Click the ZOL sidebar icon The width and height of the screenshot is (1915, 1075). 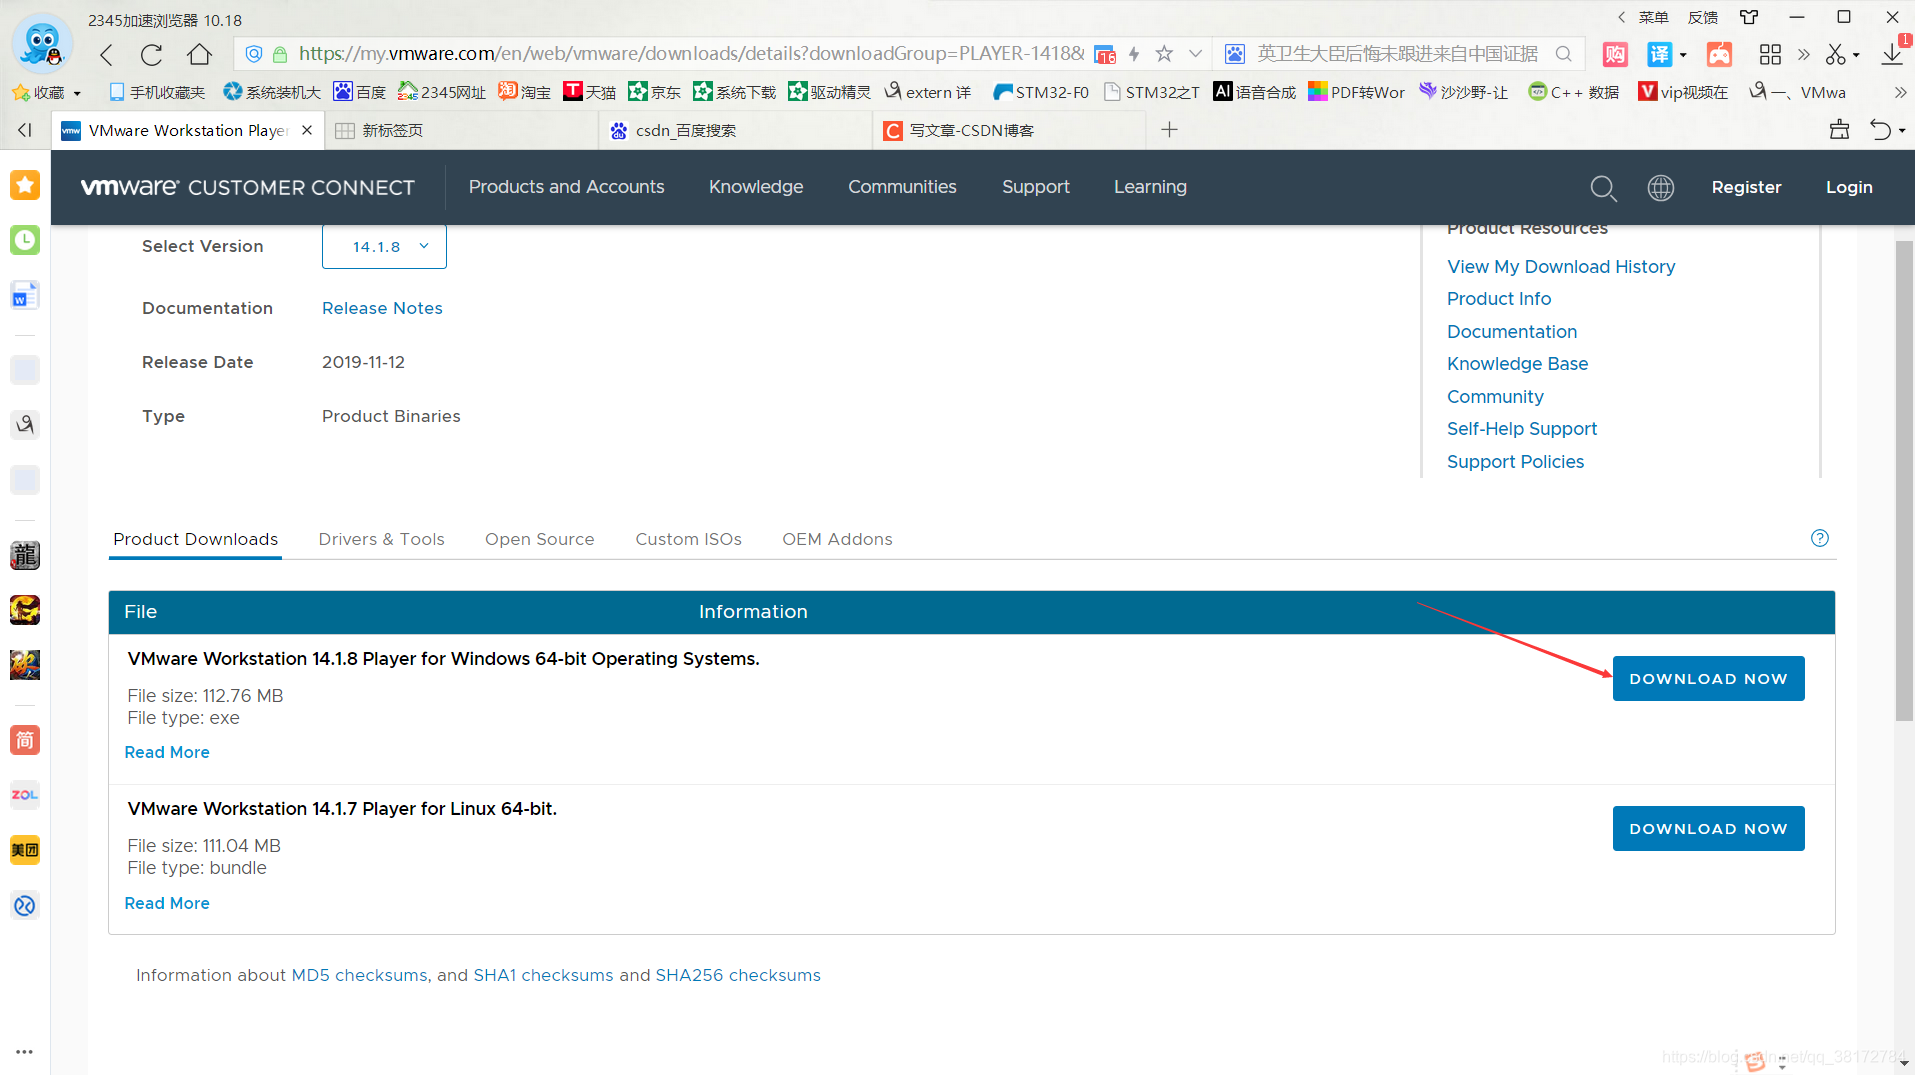pos(25,795)
